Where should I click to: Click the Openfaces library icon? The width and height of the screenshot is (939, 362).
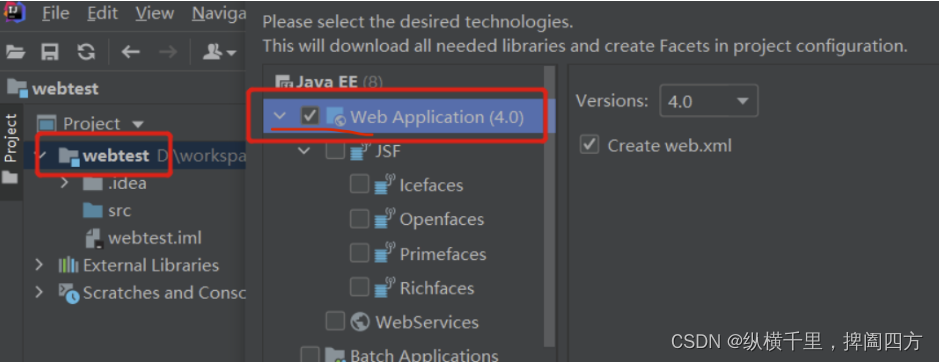[x=385, y=219]
